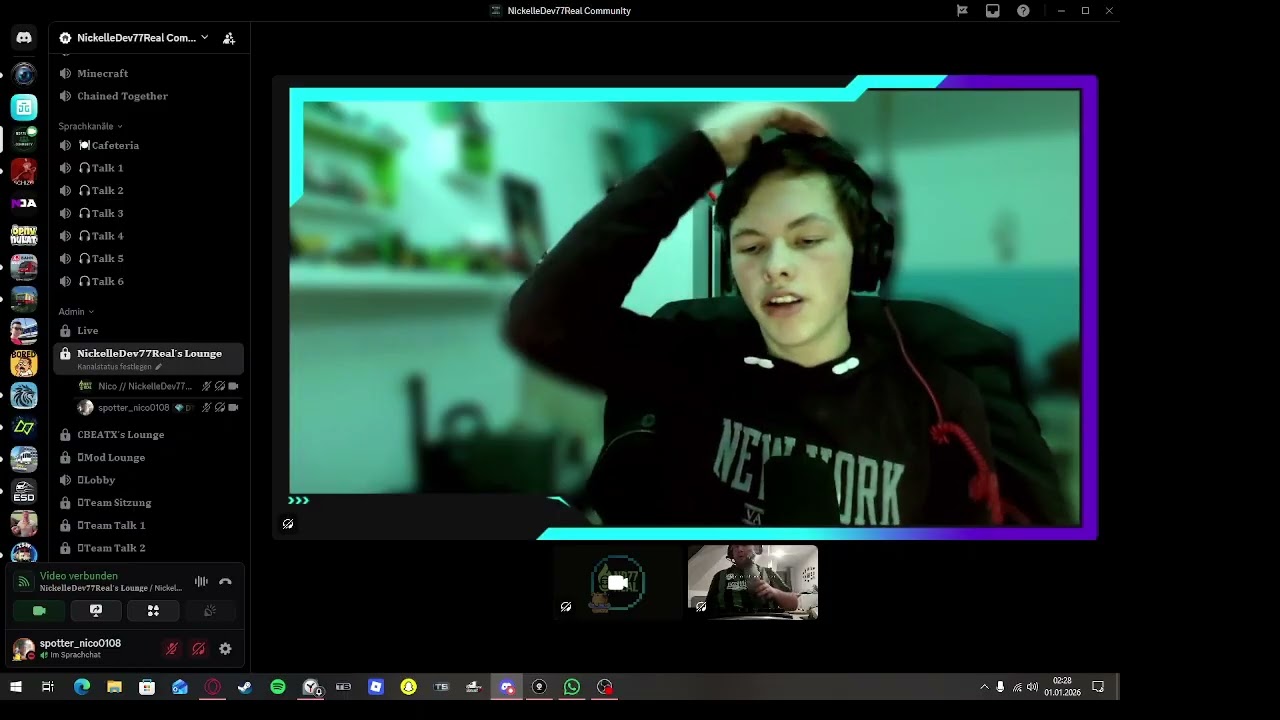
Task: Click the flag icon in title bar
Action: pyautogui.click(x=962, y=11)
